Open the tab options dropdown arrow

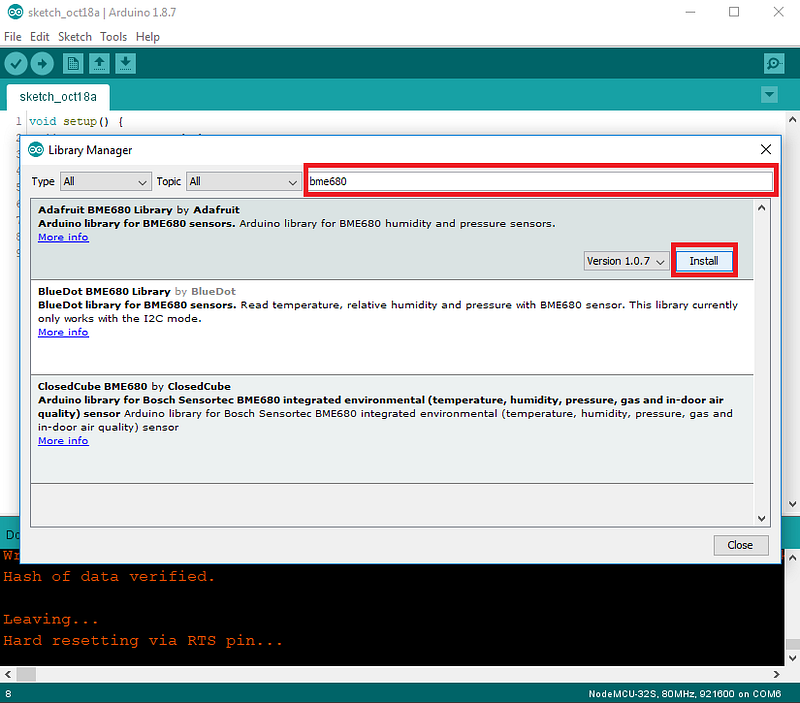pyautogui.click(x=769, y=94)
